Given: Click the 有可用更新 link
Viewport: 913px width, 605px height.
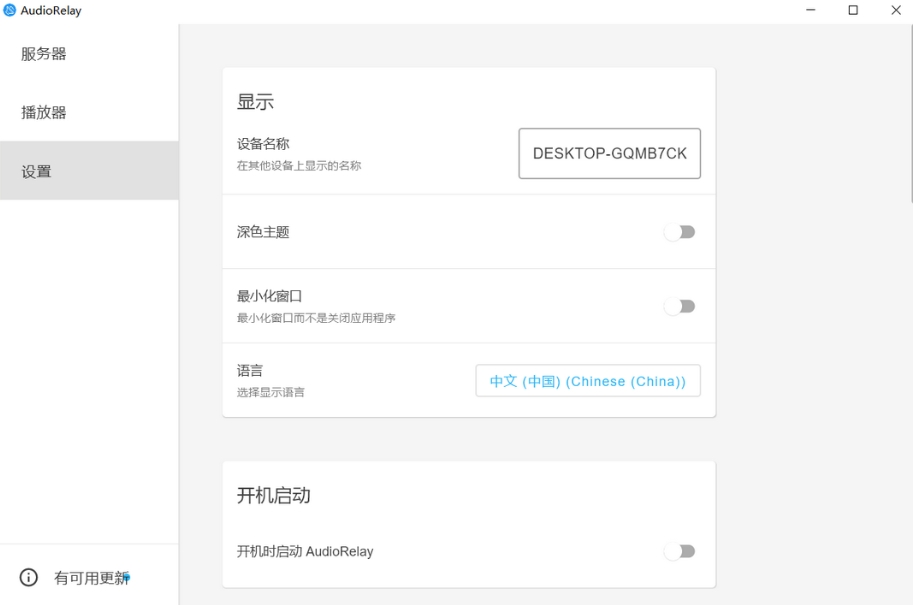Looking at the screenshot, I should [x=91, y=578].
